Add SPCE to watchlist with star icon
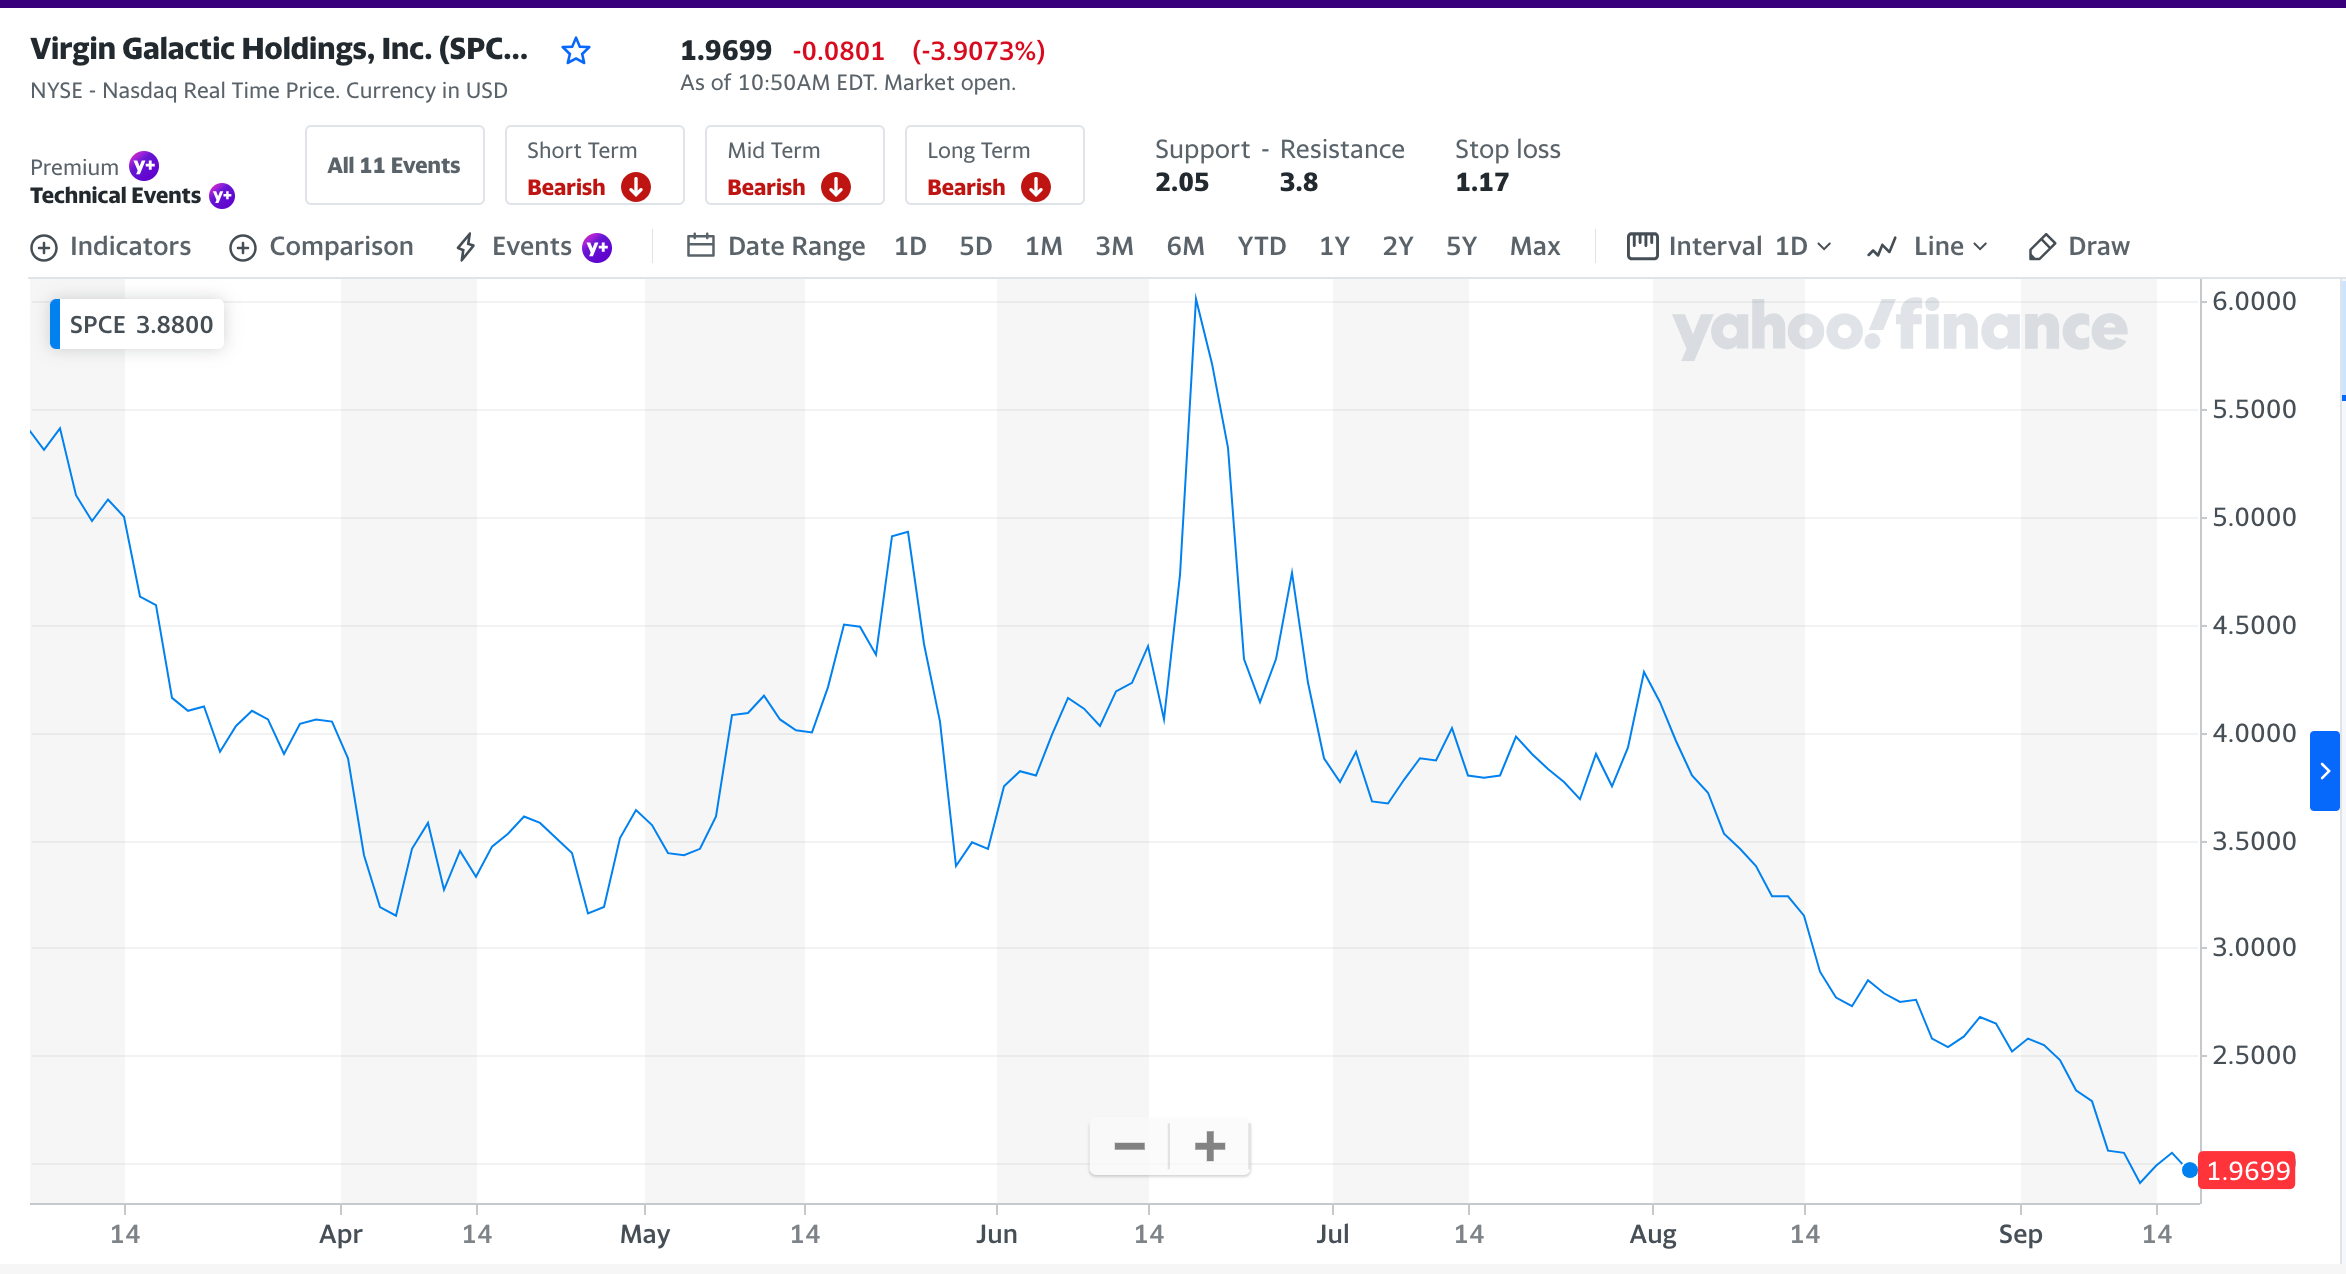 click(x=576, y=51)
